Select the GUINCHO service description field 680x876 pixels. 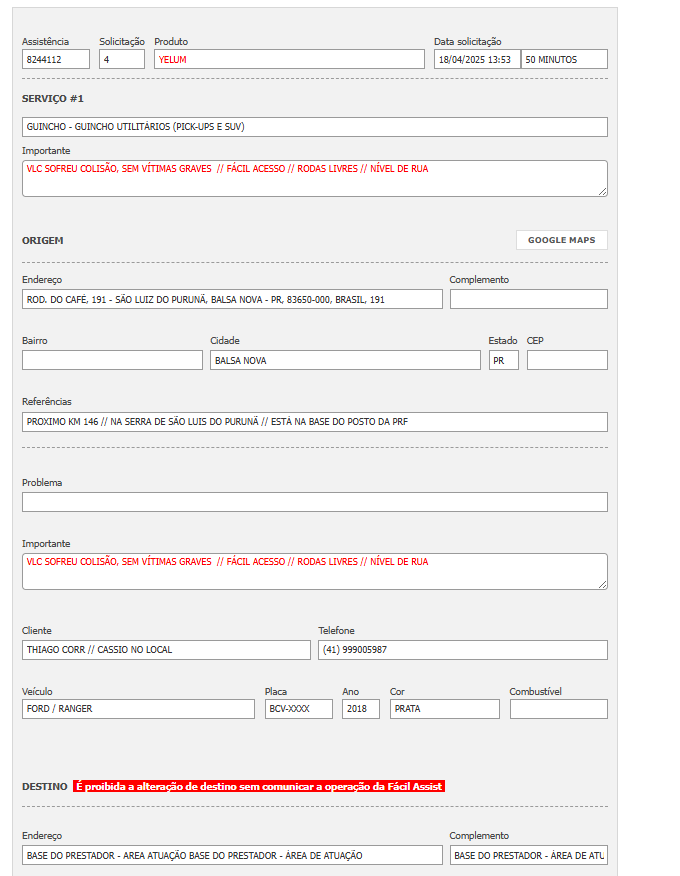tap(314, 127)
